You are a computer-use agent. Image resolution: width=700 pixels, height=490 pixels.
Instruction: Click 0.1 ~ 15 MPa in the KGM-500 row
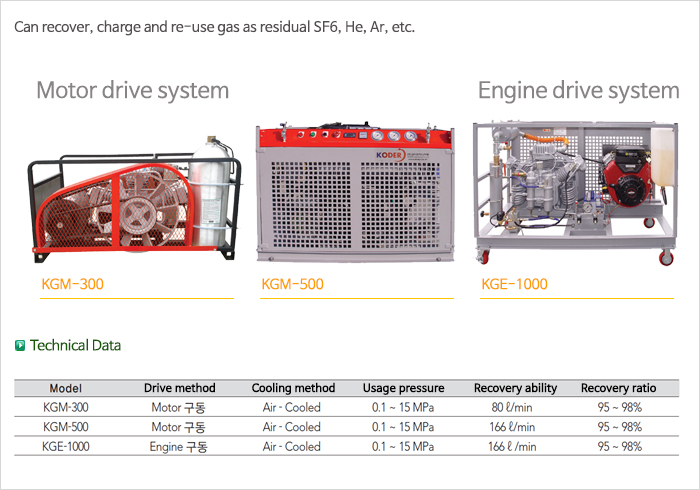click(x=403, y=427)
